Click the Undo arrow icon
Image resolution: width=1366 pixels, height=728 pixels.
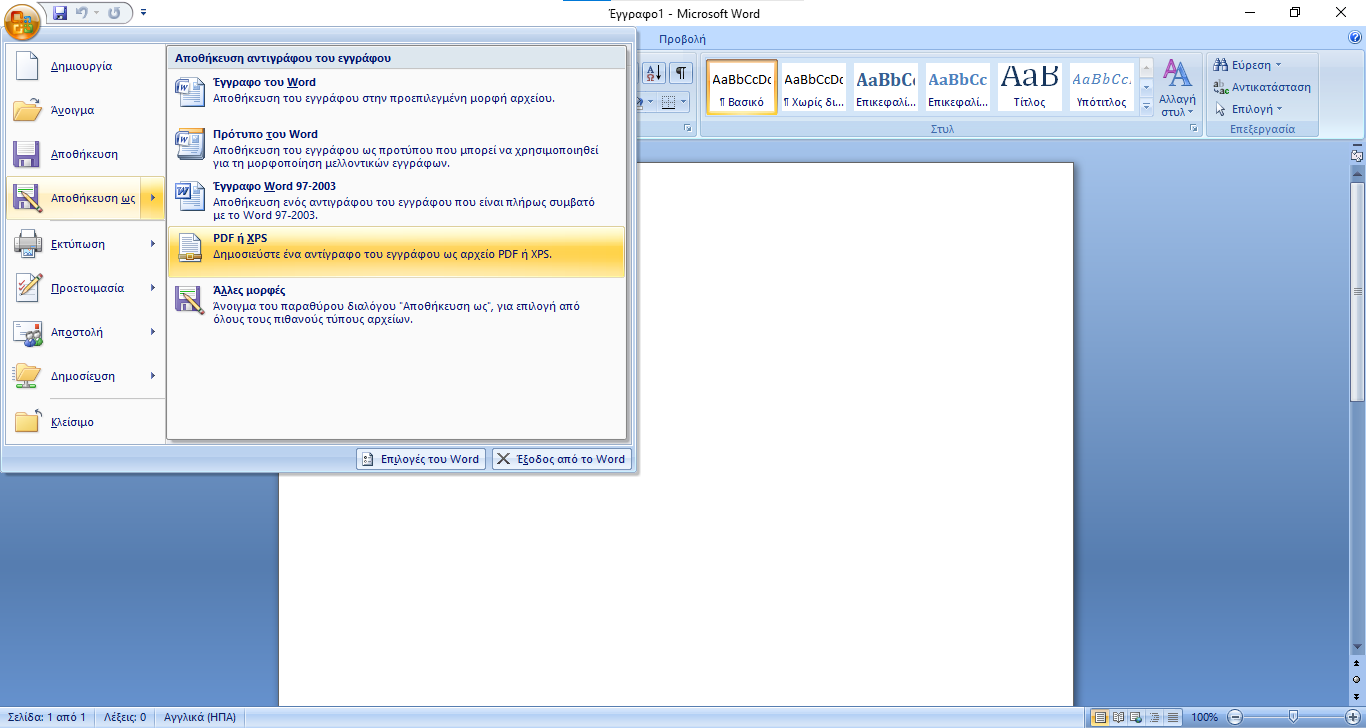click(x=82, y=13)
